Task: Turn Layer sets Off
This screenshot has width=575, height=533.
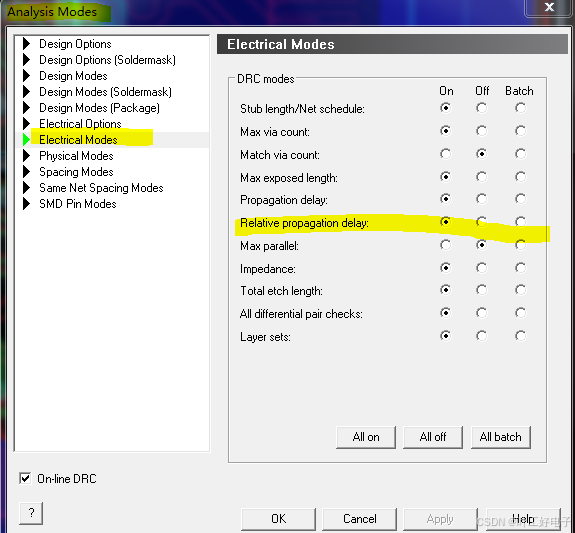Action: point(481,336)
